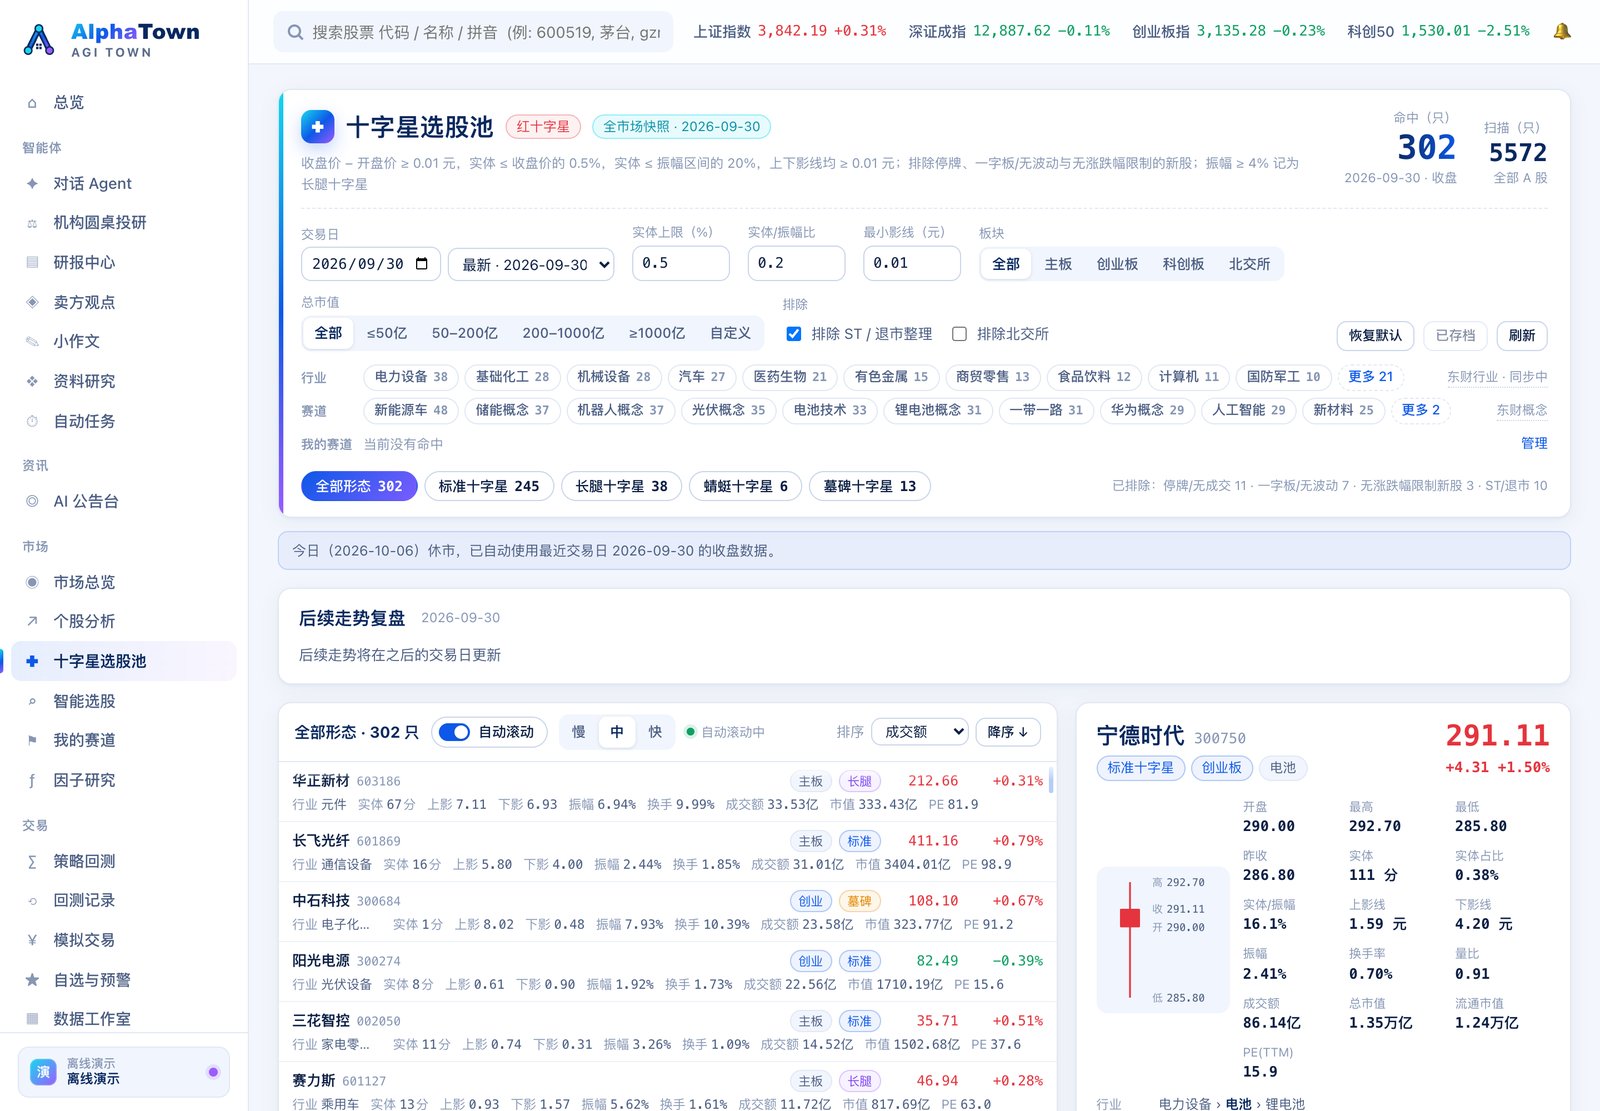1600x1111 pixels.
Task: Set scroll speed to 快
Action: (655, 732)
